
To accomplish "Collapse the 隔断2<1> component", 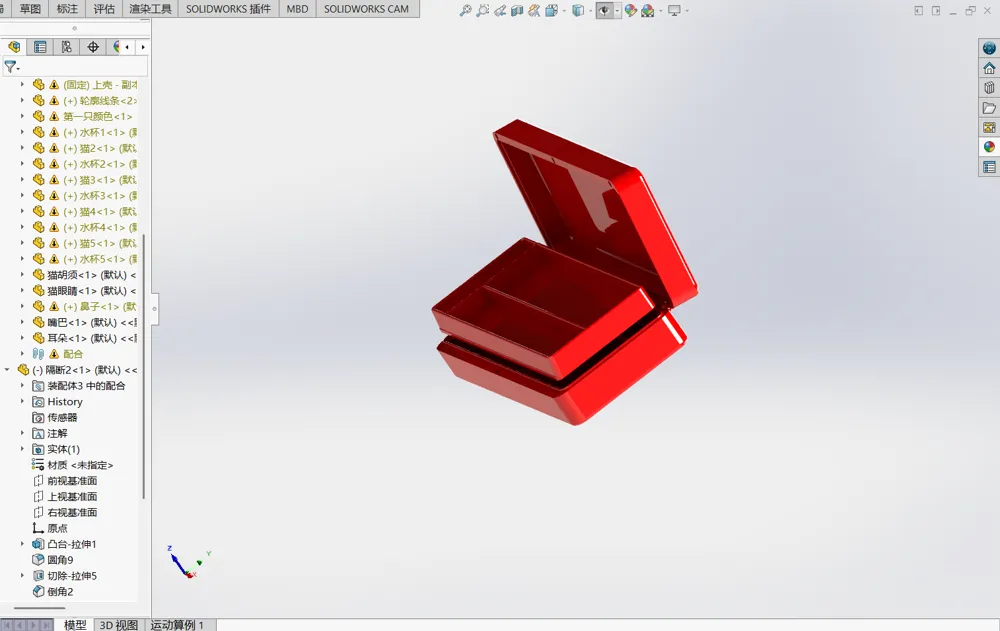I will pyautogui.click(x=7, y=369).
